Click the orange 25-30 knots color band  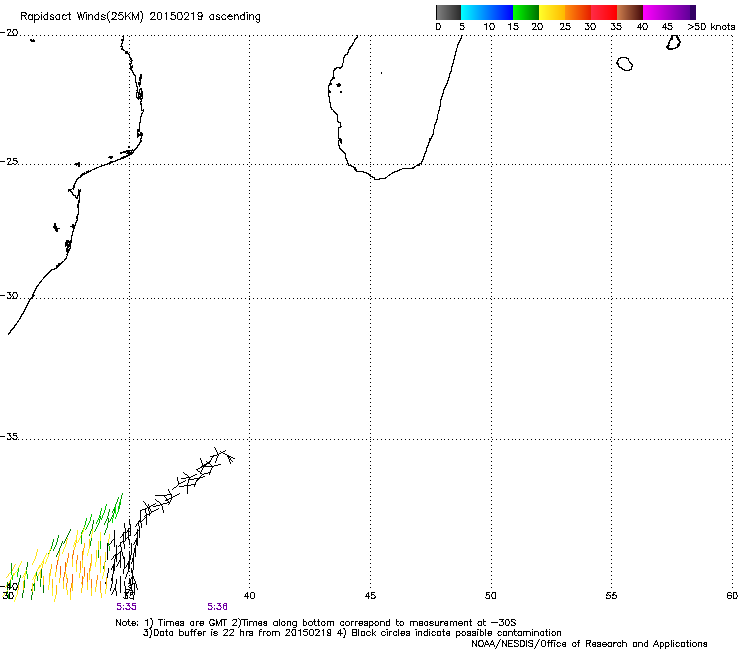tap(578, 12)
